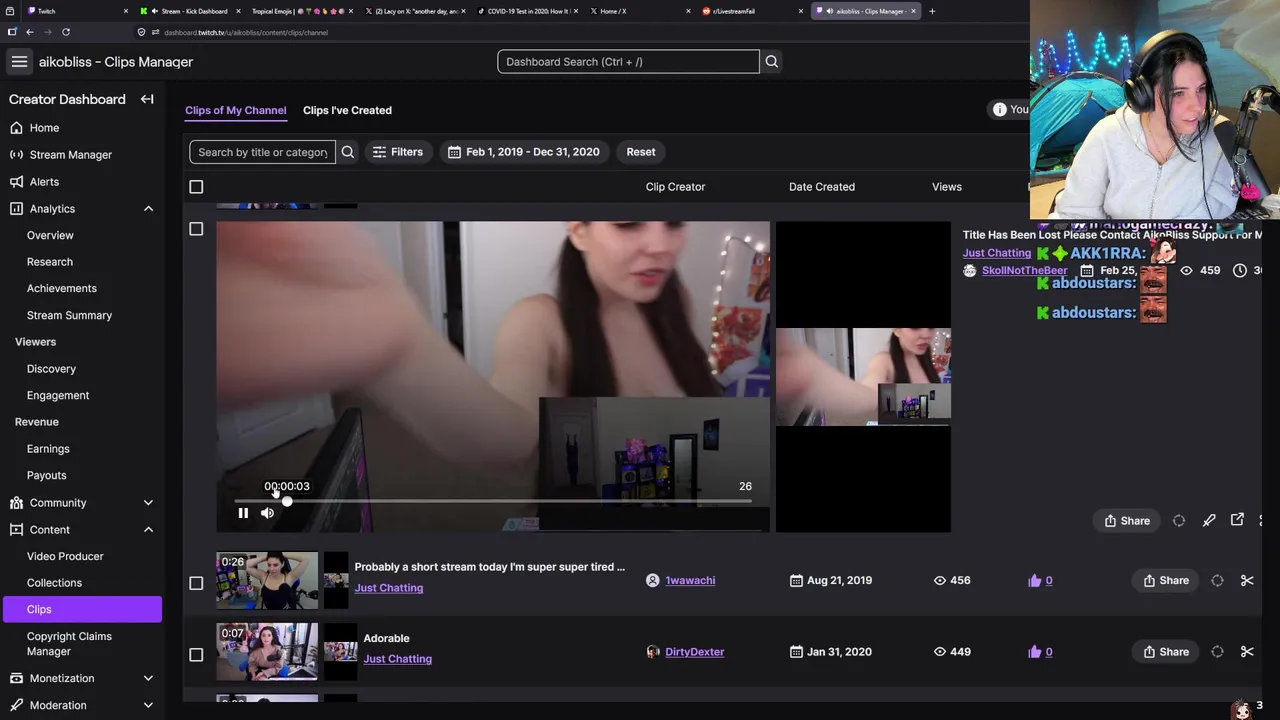Sort by Views column header
The height and width of the screenshot is (720, 1280).
946,187
